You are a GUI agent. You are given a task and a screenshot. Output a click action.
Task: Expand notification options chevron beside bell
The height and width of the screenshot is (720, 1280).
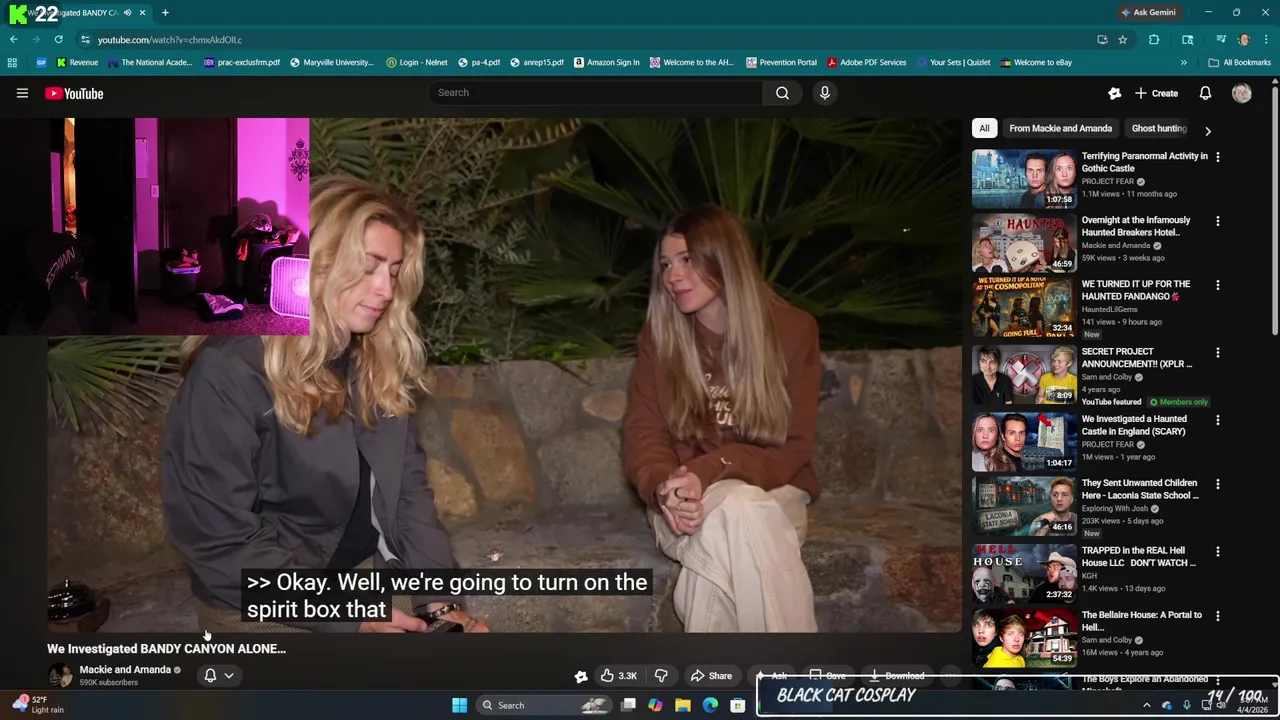click(x=229, y=675)
